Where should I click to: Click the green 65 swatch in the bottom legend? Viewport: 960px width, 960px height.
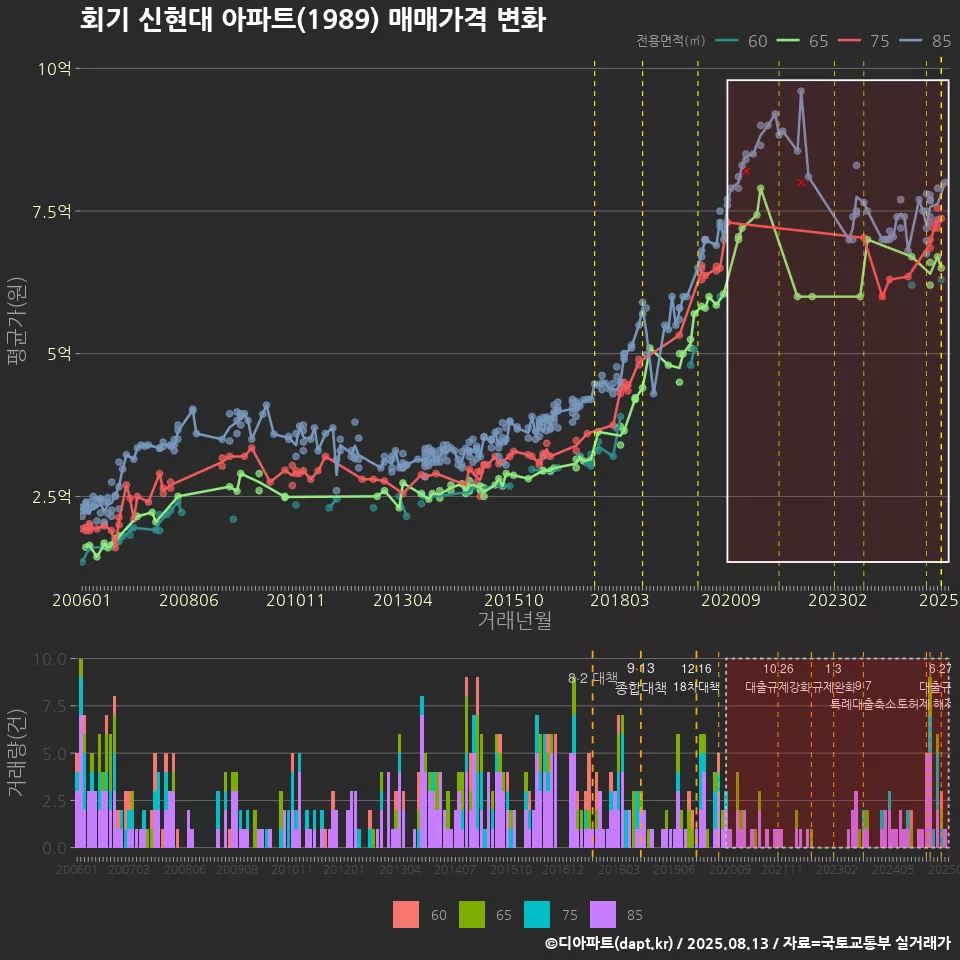[x=471, y=915]
